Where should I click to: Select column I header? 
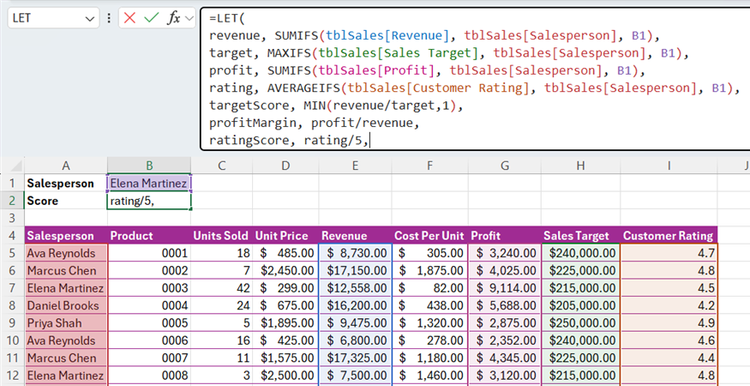point(669,166)
